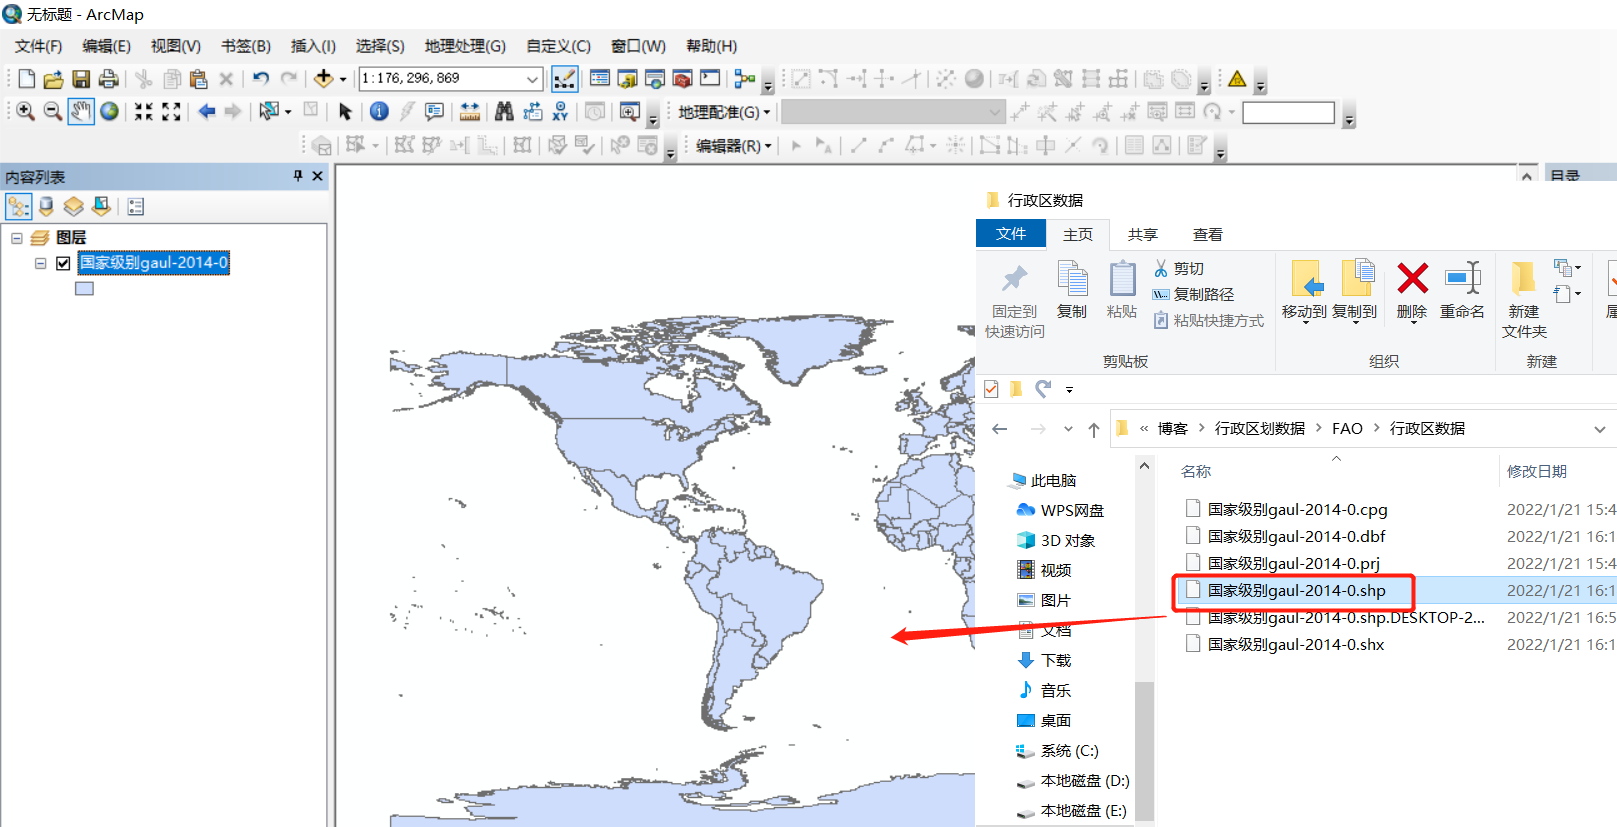The height and width of the screenshot is (827, 1617).
Task: Show the Table Of Contents window icon
Action: click(x=600, y=79)
